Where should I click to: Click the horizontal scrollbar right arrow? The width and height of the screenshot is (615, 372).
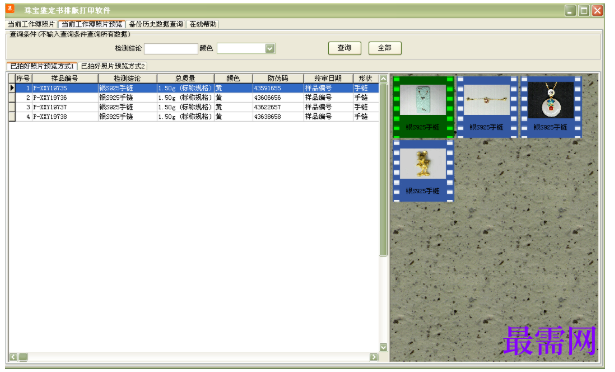click(x=374, y=357)
